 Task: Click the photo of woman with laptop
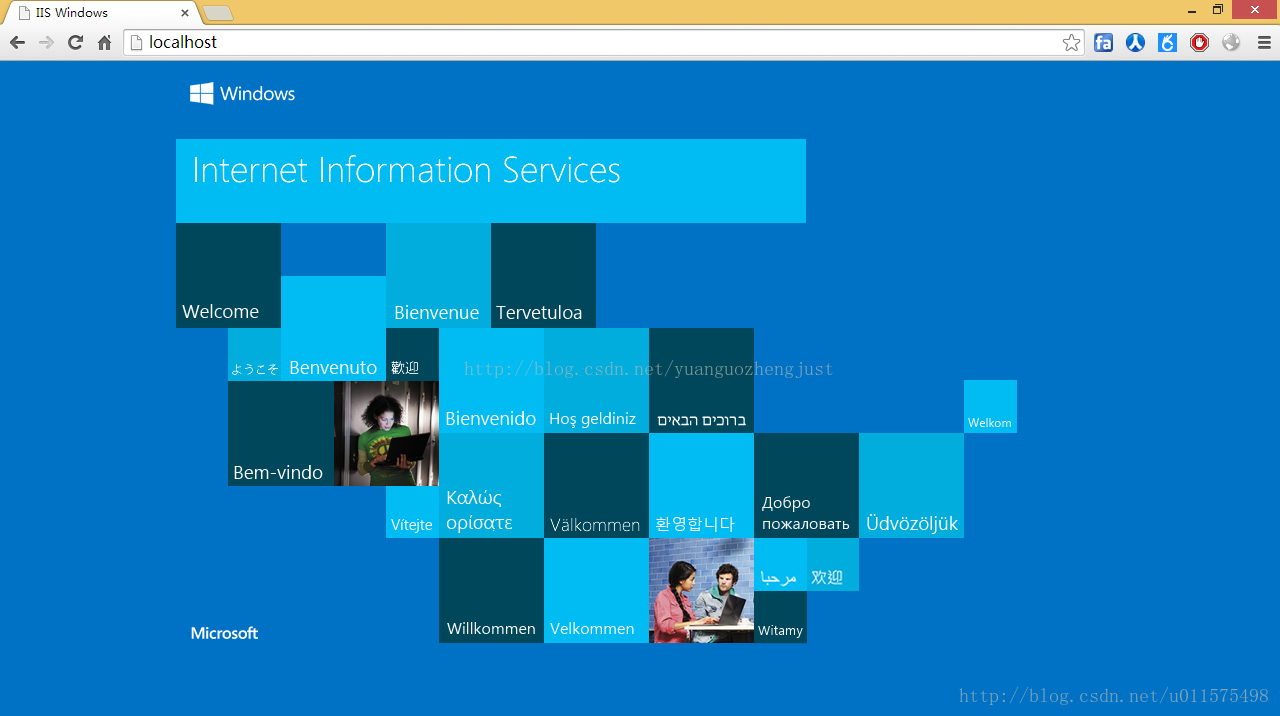(386, 433)
